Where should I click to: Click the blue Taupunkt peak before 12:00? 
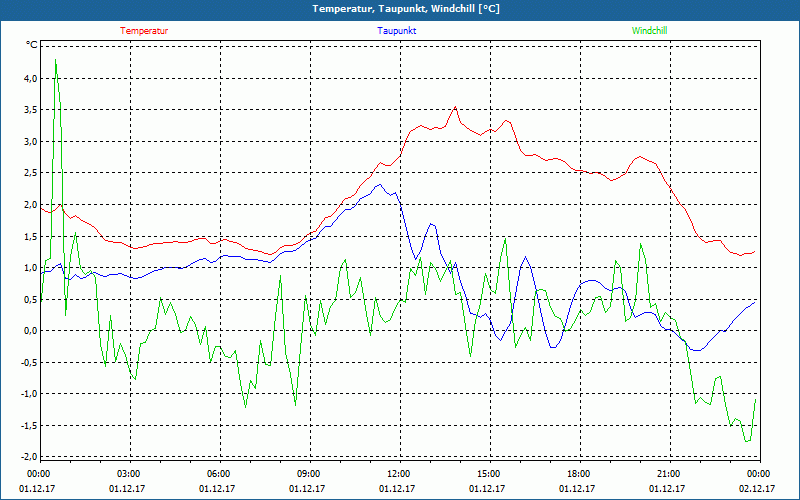tap(379, 185)
